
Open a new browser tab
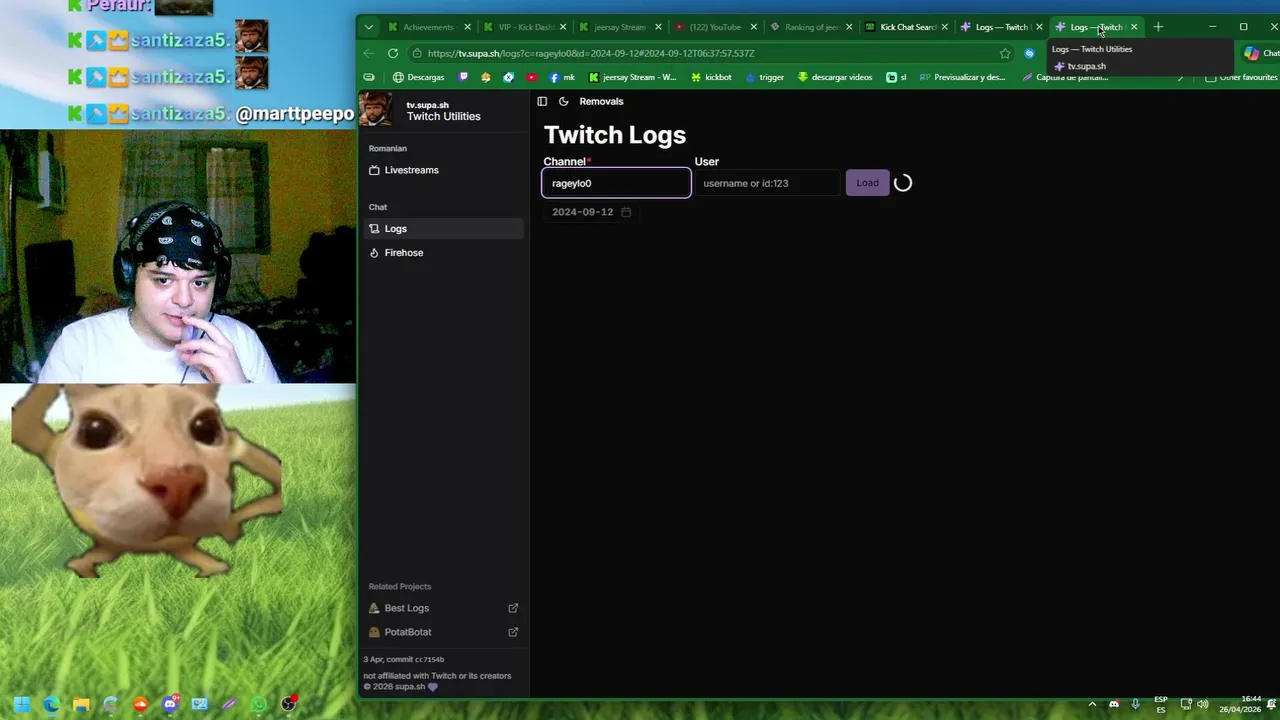(x=1158, y=27)
